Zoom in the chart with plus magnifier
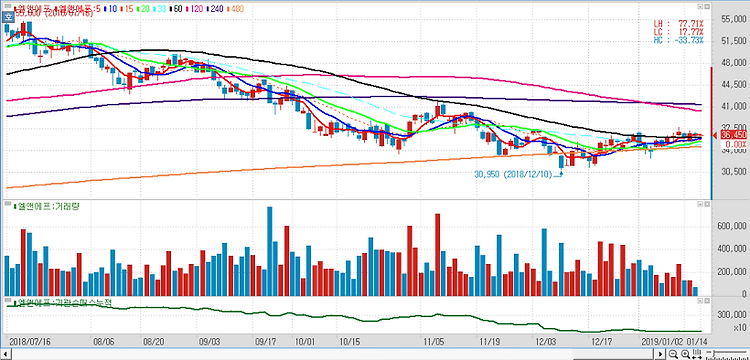The width and height of the screenshot is (750, 360). click(685, 354)
